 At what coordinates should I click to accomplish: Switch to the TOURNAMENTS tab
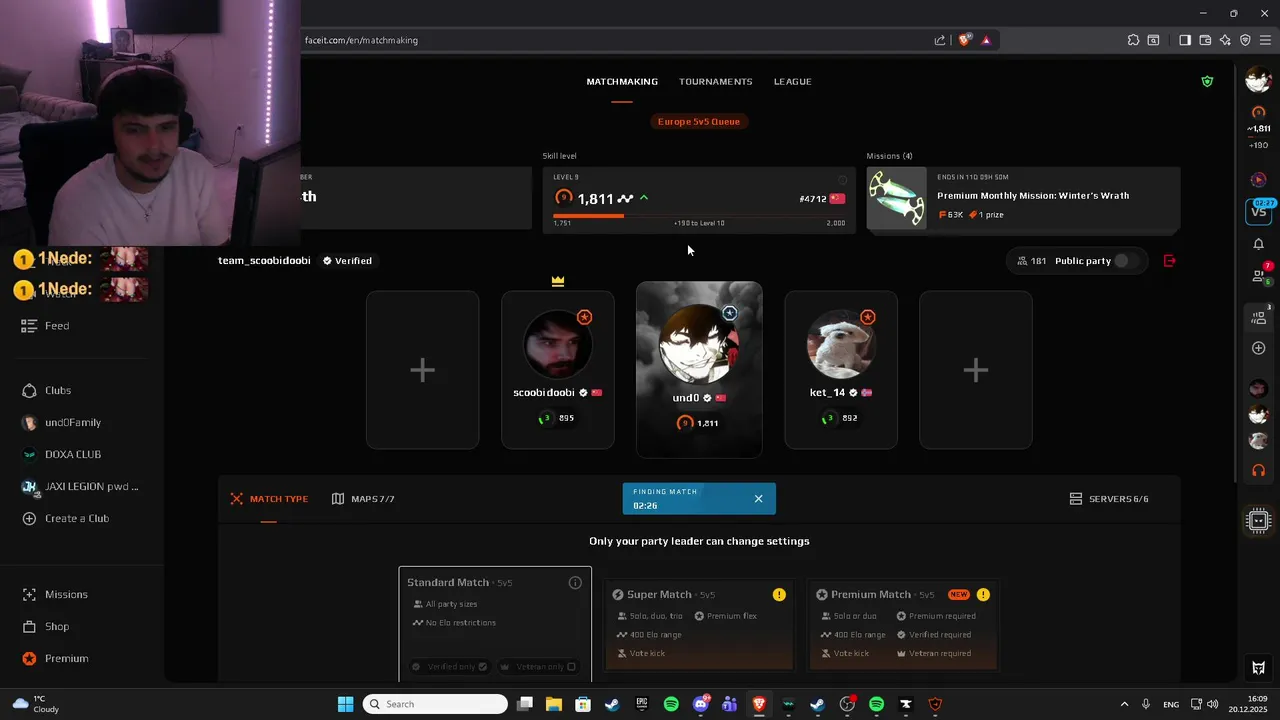[x=715, y=81]
